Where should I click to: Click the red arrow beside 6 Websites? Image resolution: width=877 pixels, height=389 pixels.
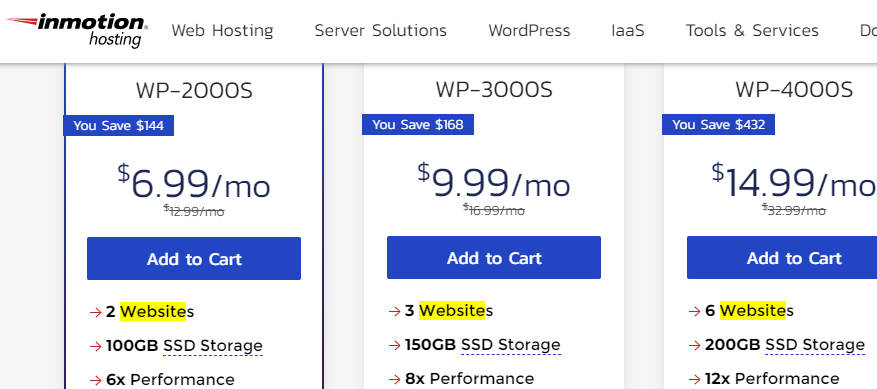pyautogui.click(x=695, y=311)
